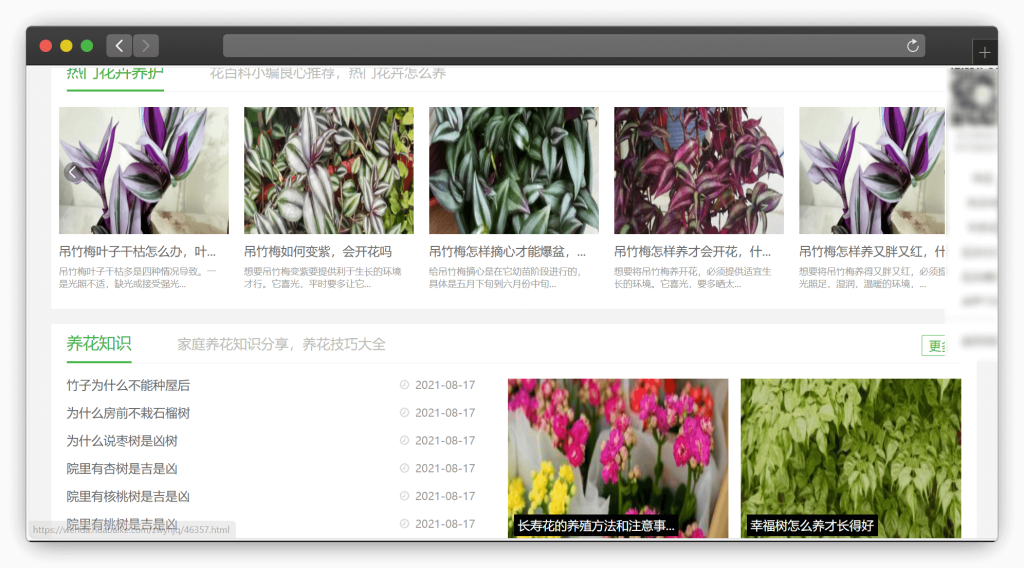Reload the page using the refresh icon
This screenshot has width=1024, height=568.
912,46
